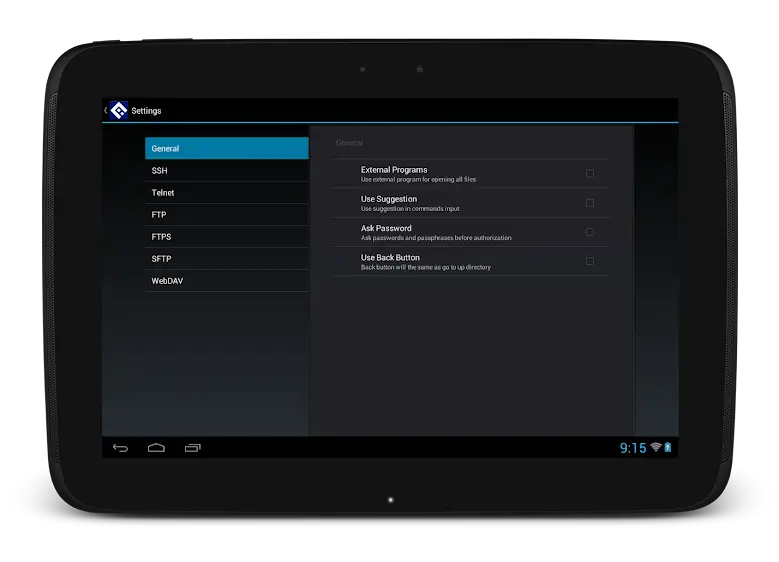Select the SFTP settings category
The height and width of the screenshot is (562, 779).
pyautogui.click(x=227, y=258)
